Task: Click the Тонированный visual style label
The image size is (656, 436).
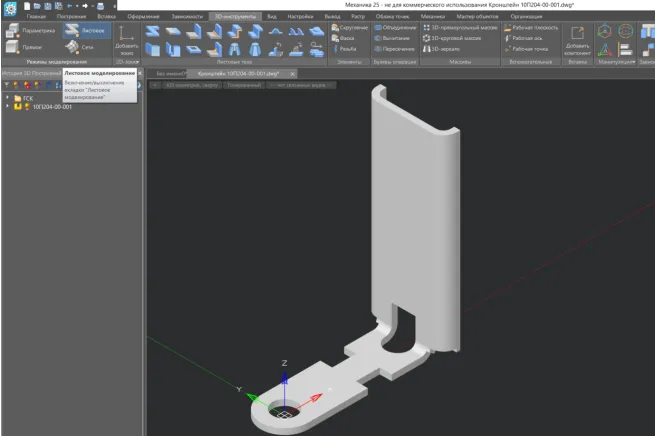Action: 242,85
